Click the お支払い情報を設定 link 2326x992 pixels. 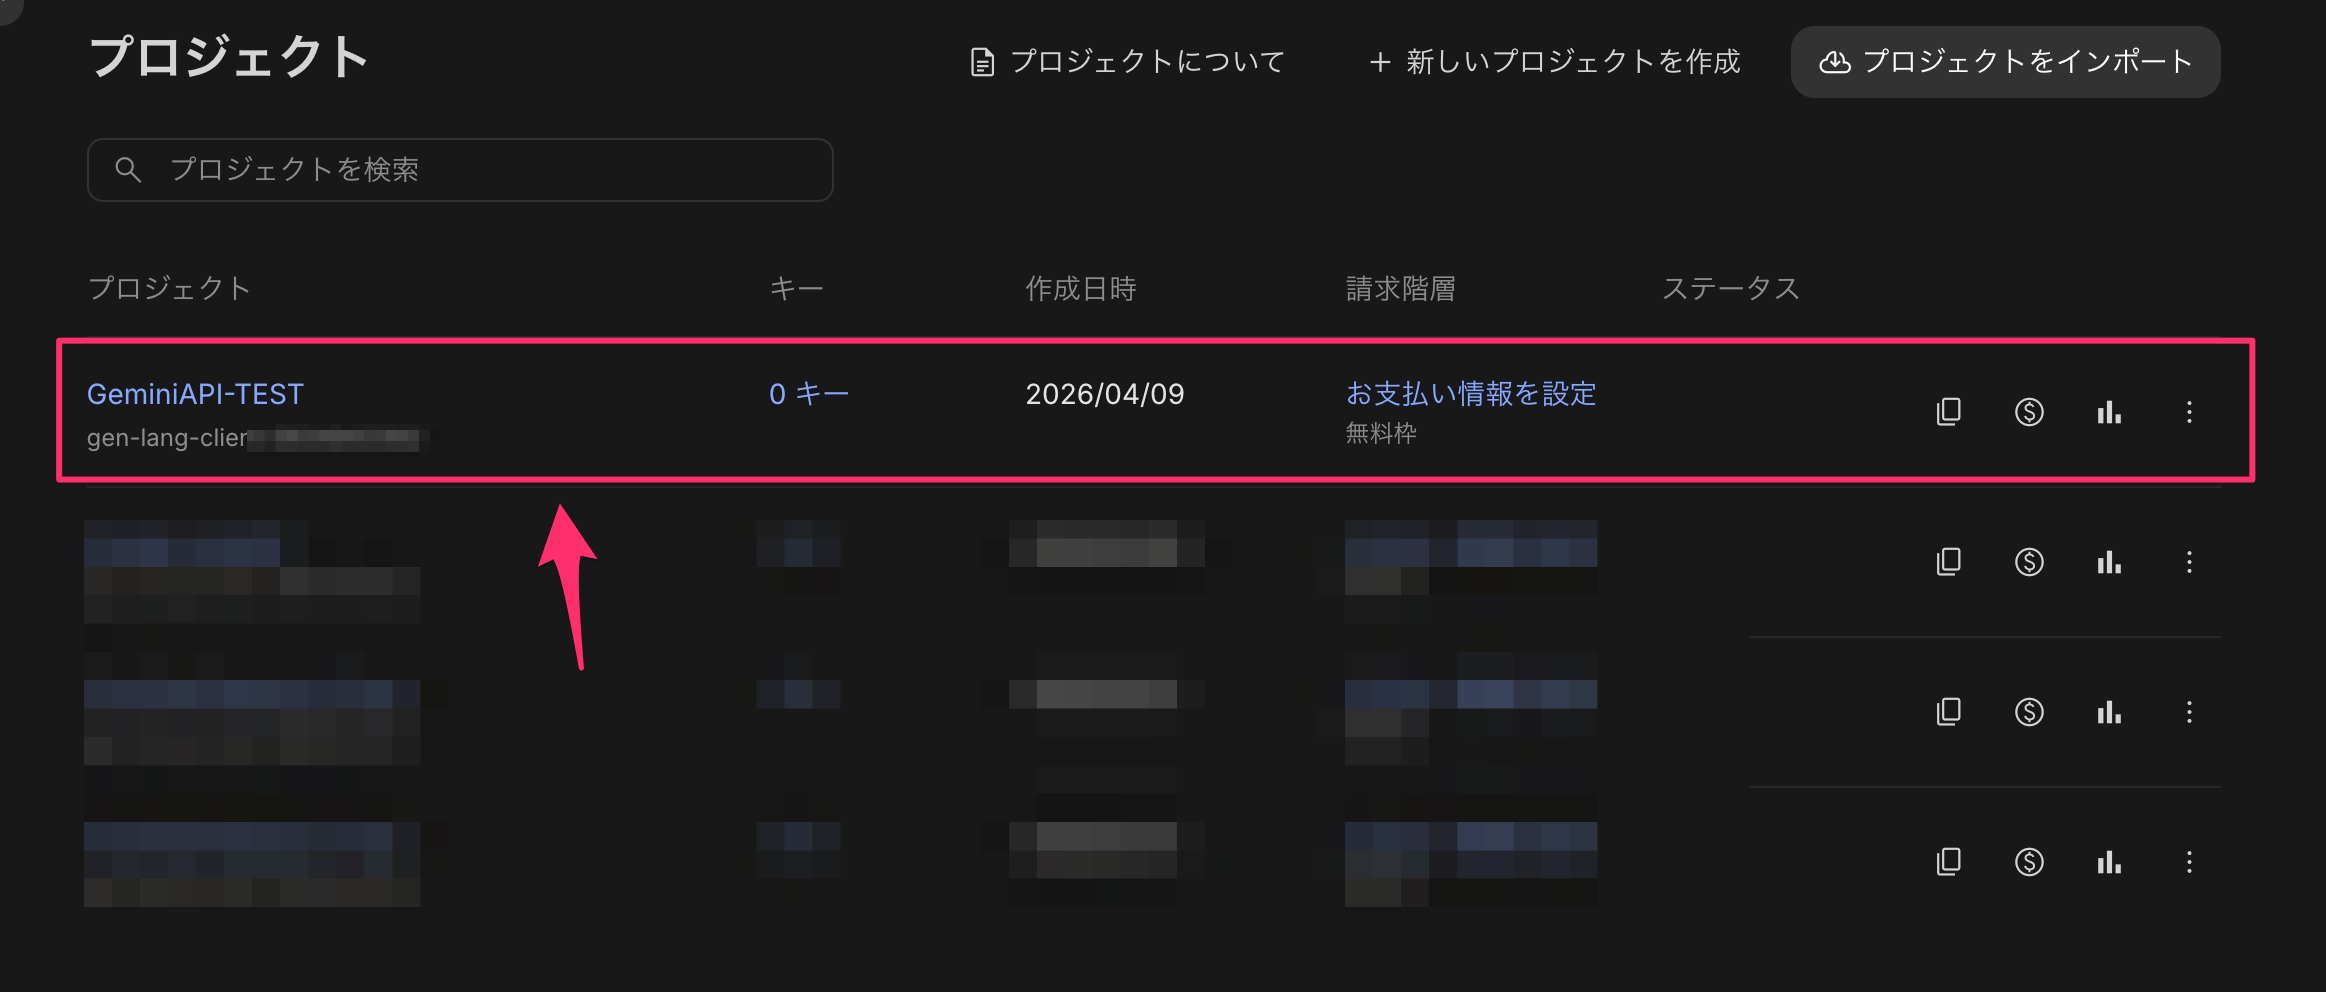click(x=1470, y=394)
